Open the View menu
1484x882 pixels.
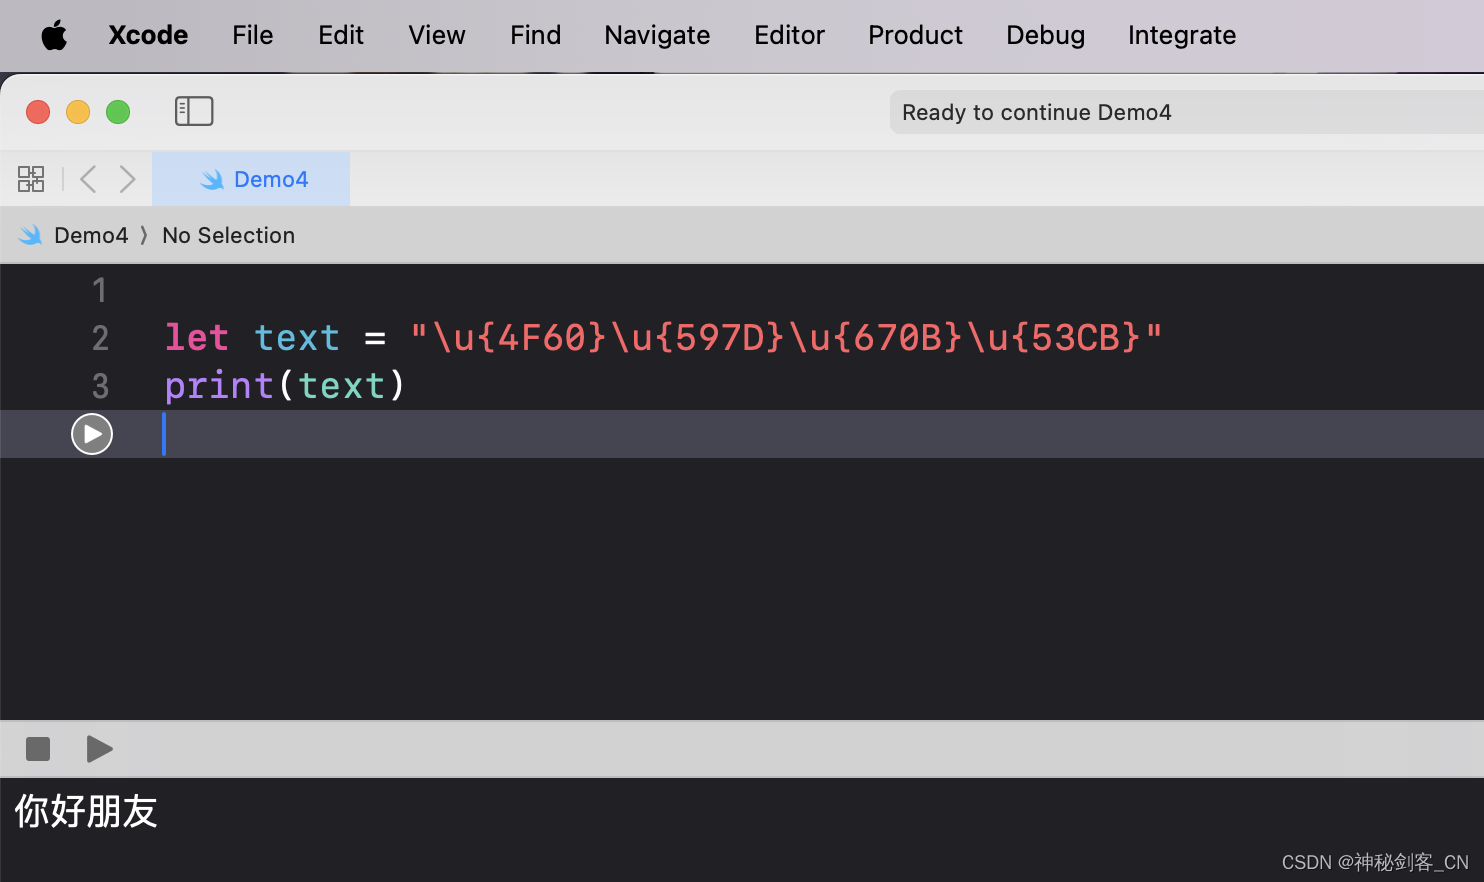[x=437, y=35]
